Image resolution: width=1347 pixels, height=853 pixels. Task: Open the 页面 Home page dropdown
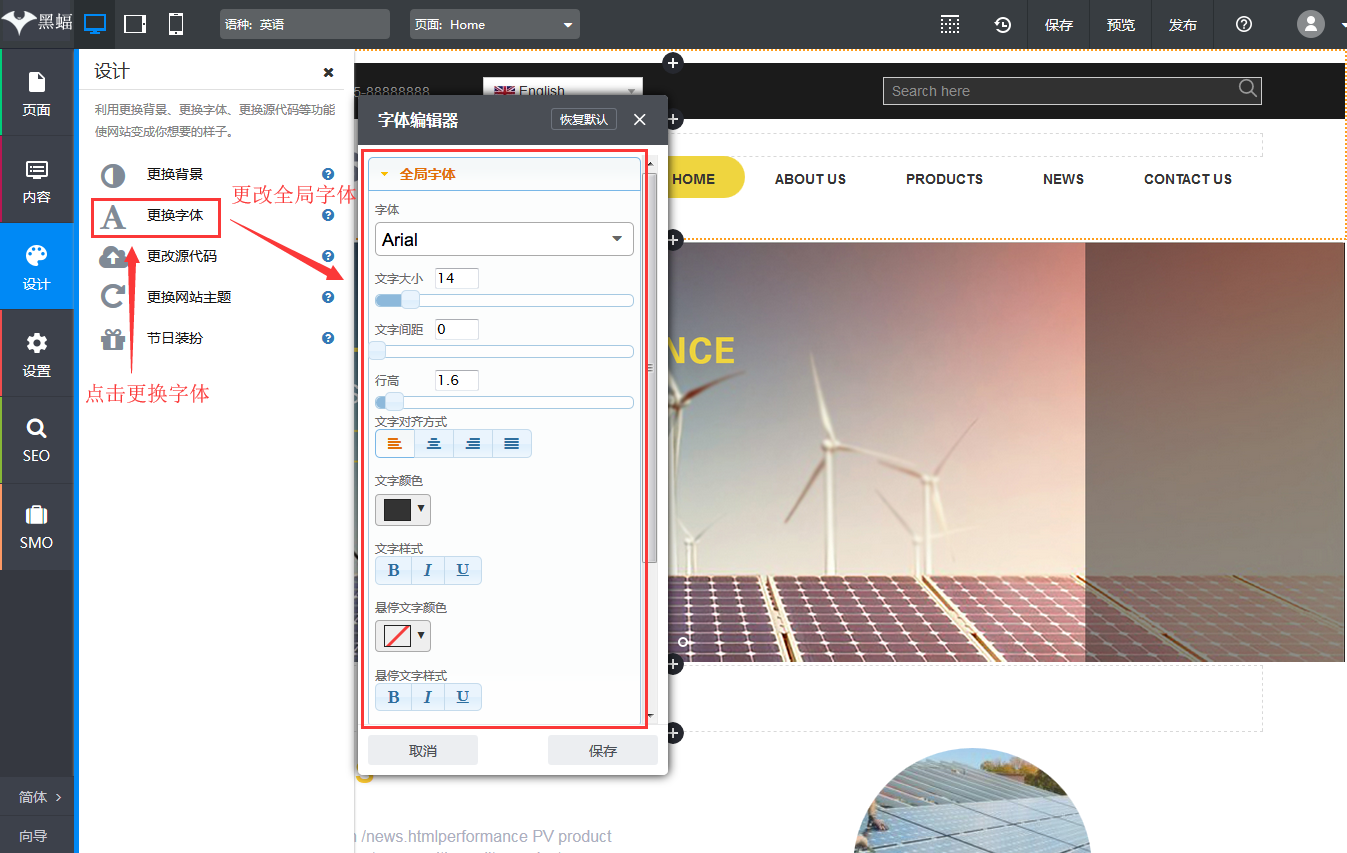494,25
